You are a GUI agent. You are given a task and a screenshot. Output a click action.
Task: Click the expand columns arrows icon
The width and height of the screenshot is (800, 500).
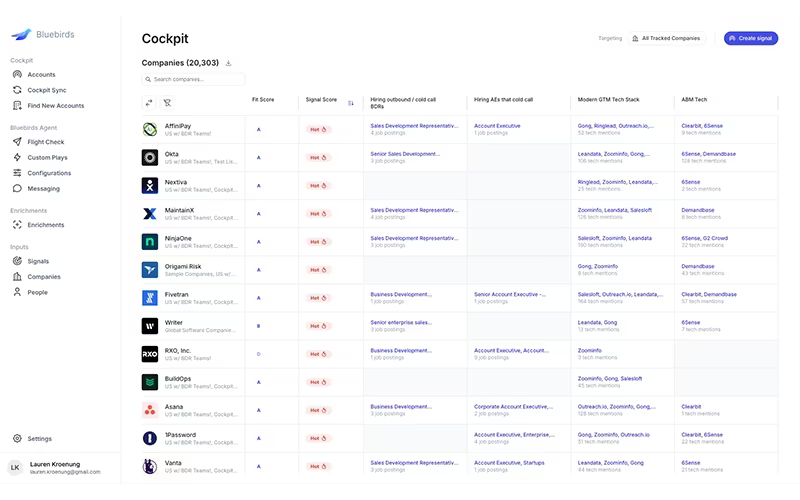[149, 103]
